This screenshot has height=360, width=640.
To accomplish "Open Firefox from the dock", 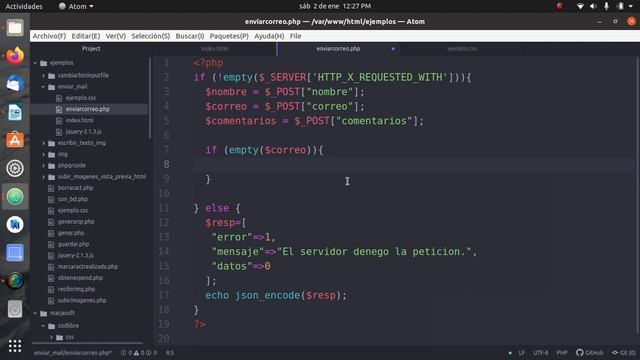I will tap(15, 56).
